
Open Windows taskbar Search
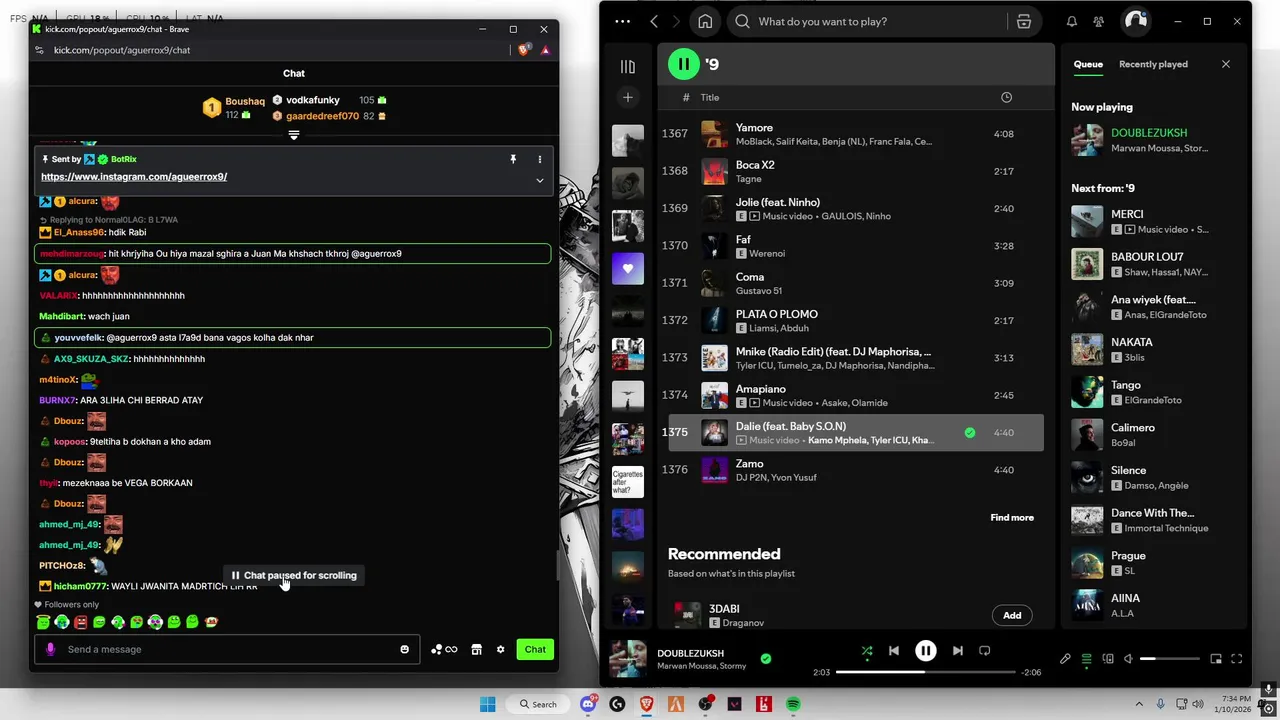(x=538, y=704)
